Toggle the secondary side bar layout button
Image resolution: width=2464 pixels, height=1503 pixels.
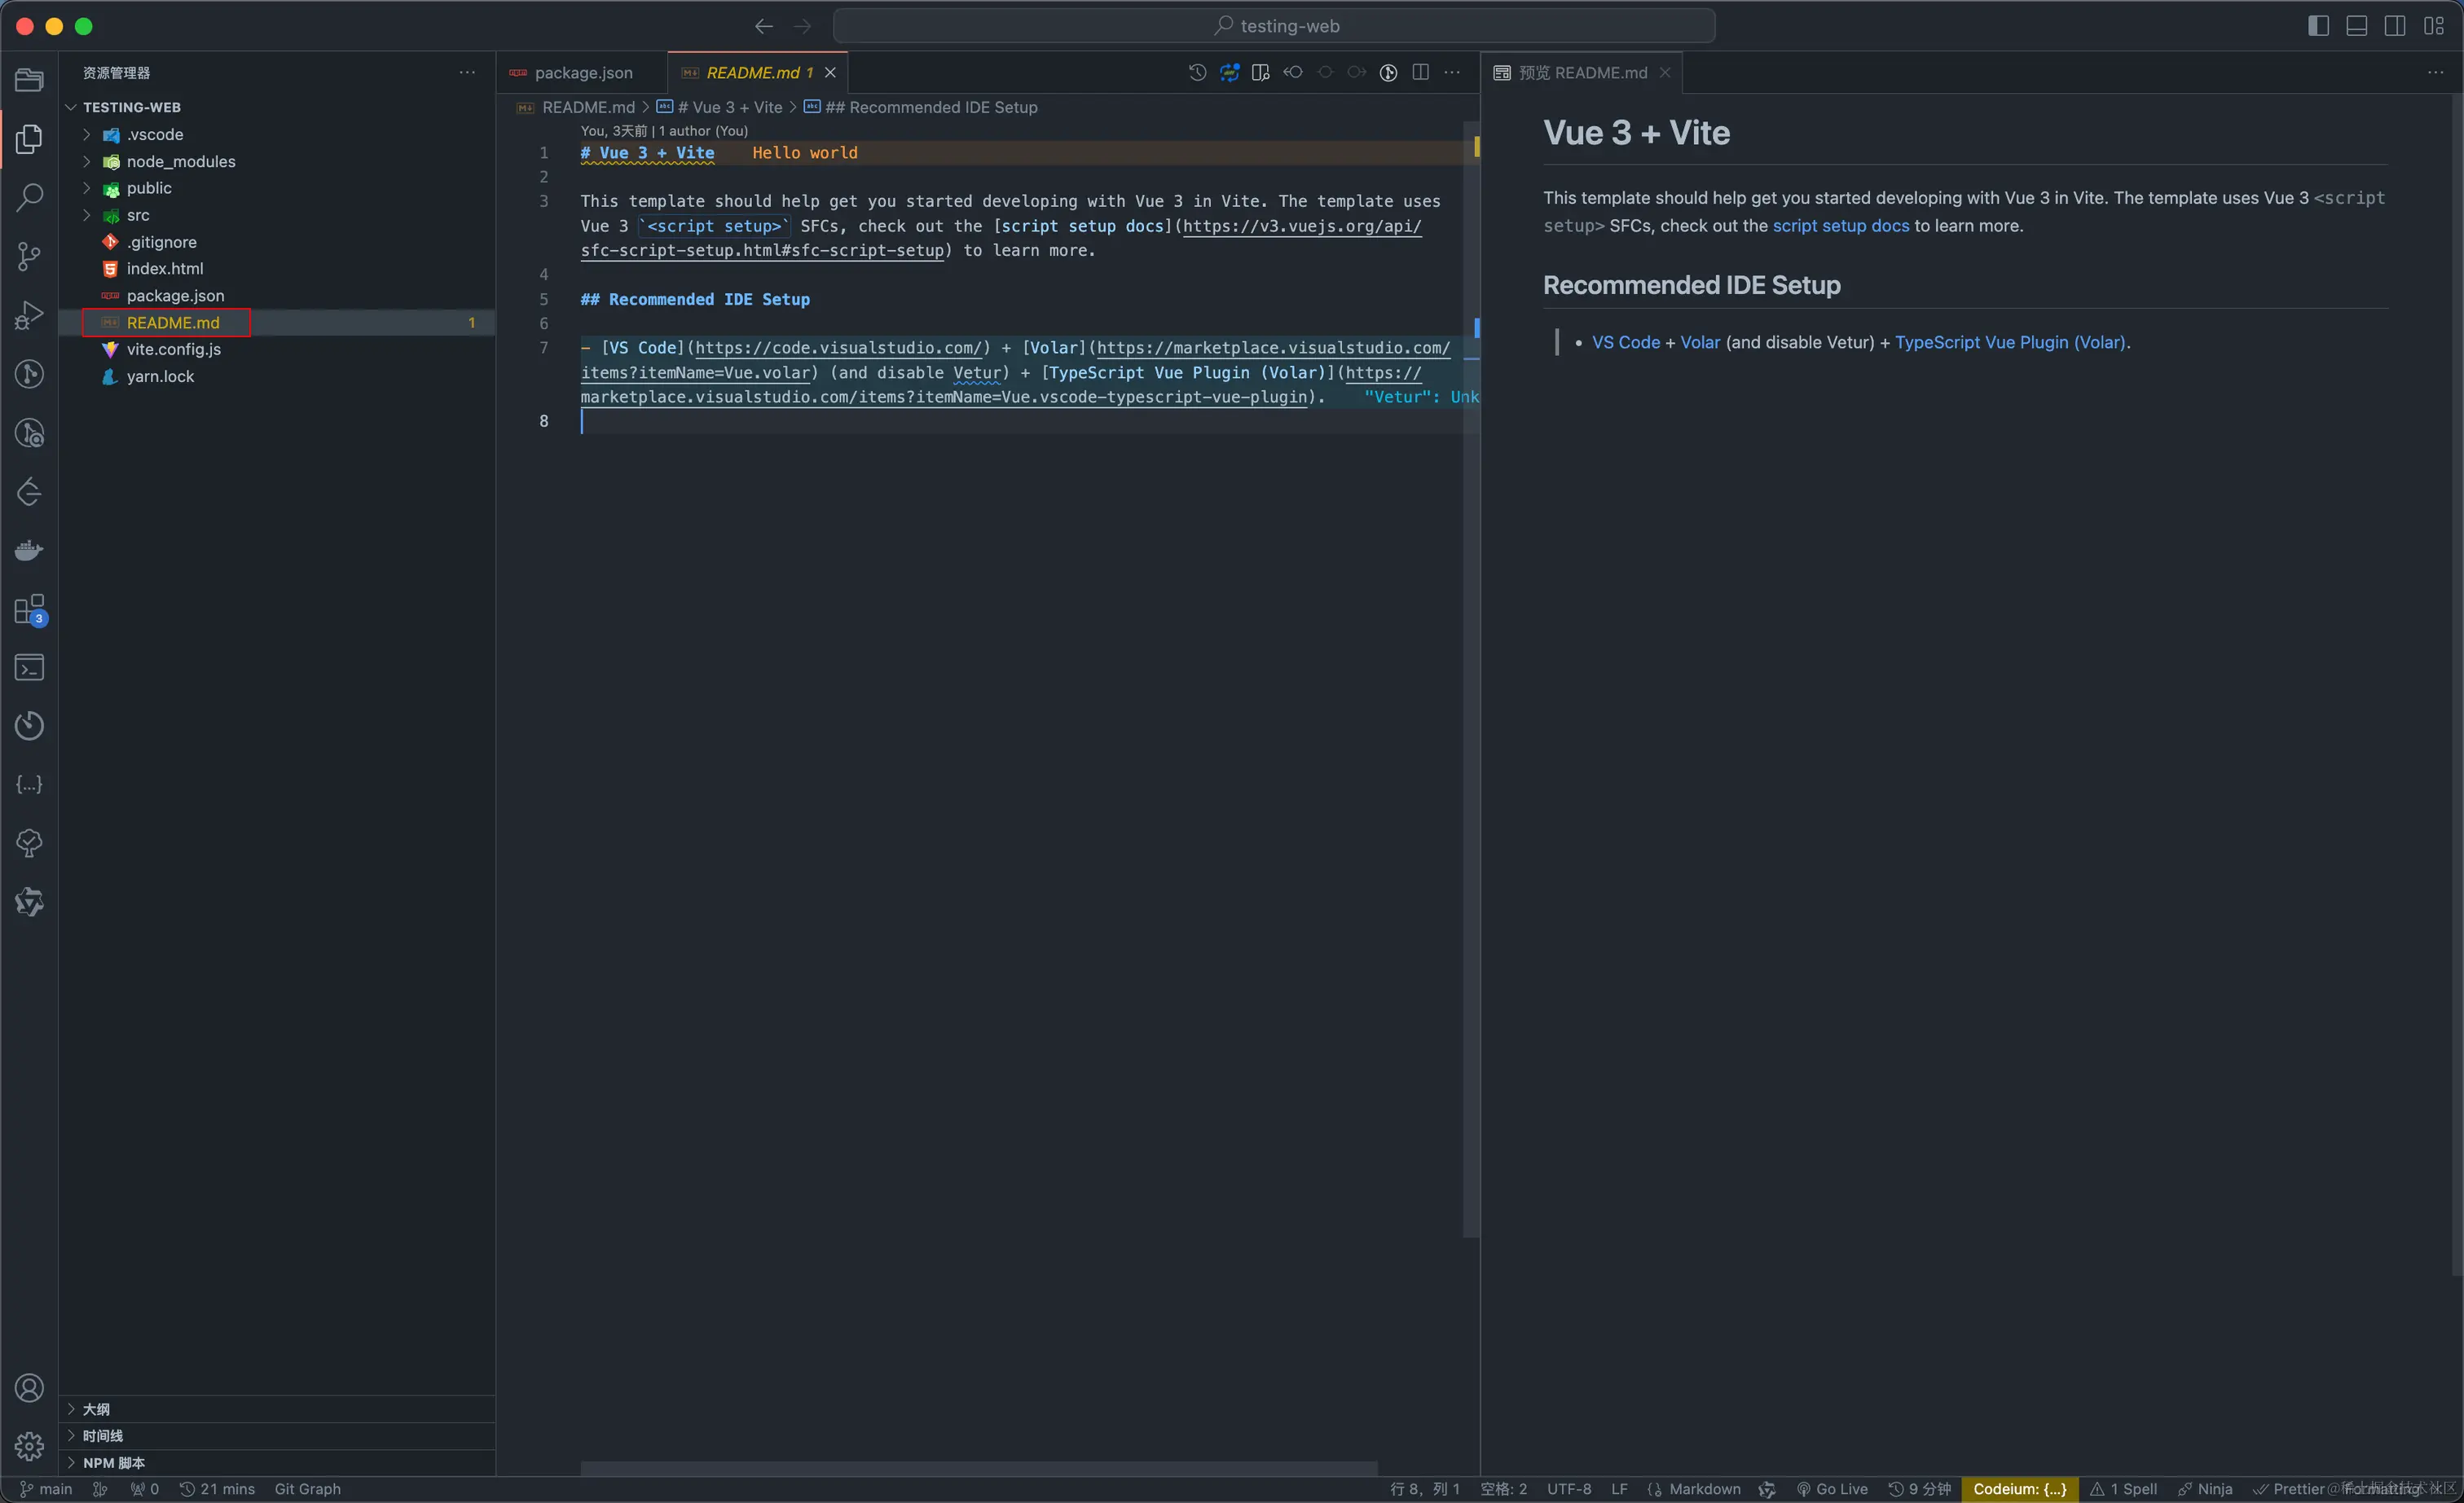[2395, 26]
